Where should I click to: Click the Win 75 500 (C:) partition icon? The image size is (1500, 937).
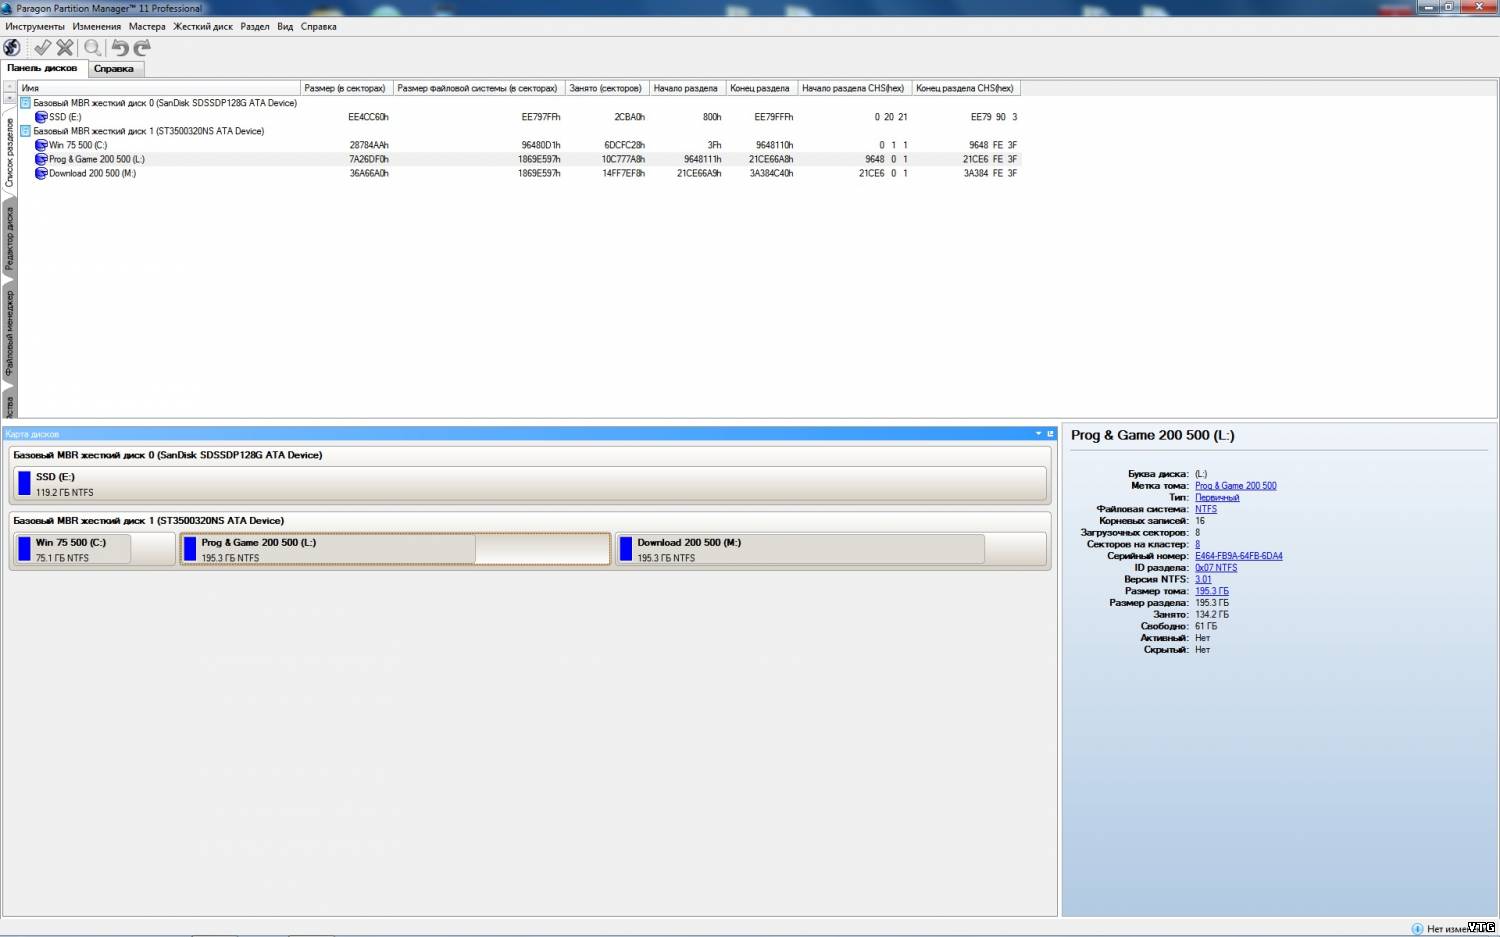(x=41, y=145)
